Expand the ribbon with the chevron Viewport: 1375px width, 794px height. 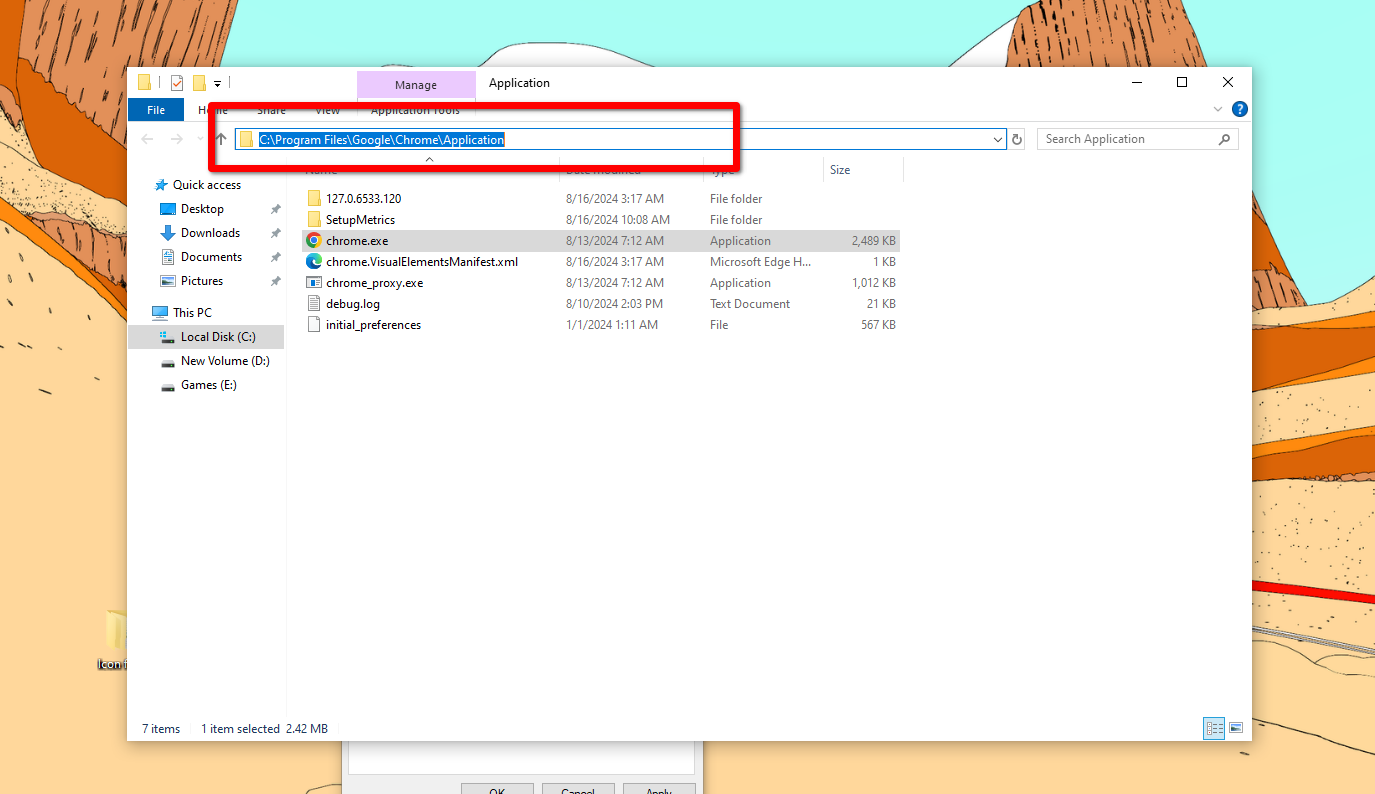(x=1218, y=109)
